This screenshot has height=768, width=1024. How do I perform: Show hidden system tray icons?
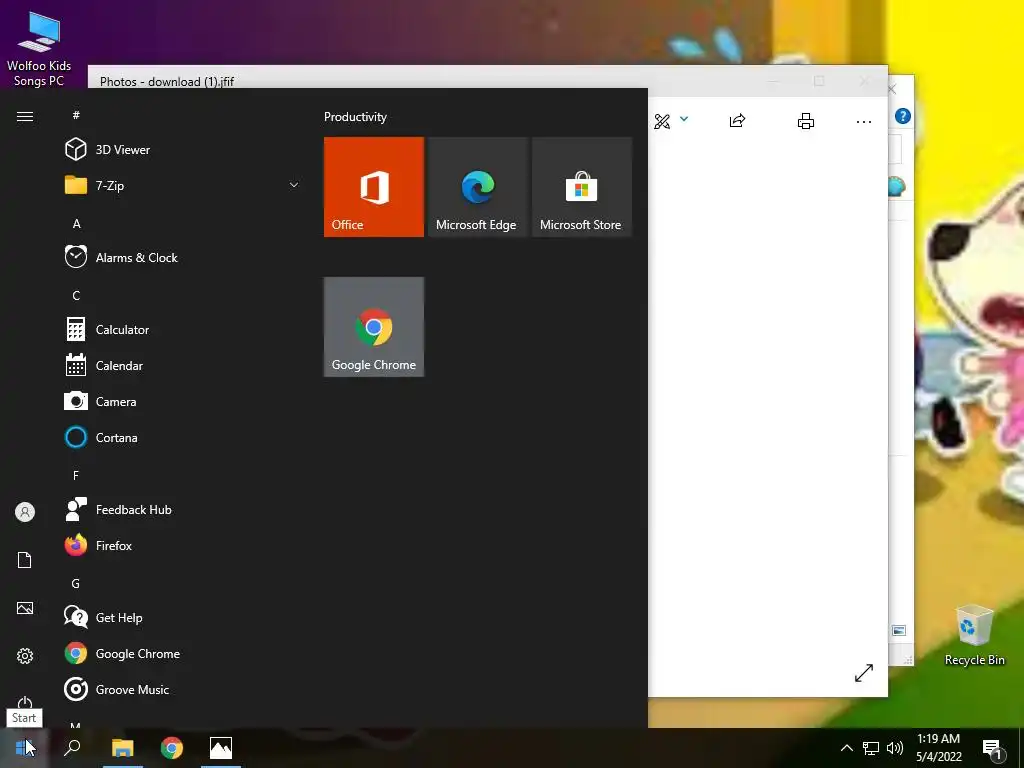click(846, 748)
